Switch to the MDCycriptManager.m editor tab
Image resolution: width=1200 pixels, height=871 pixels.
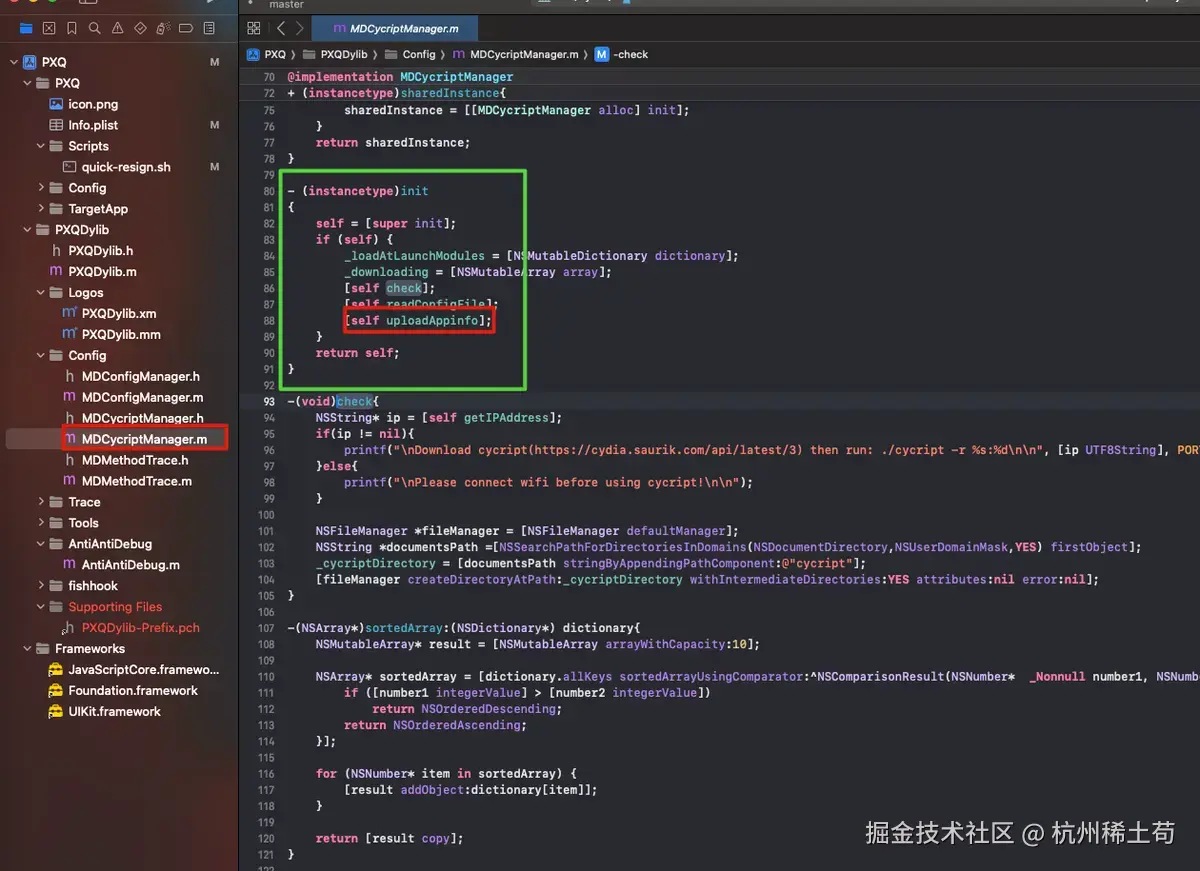click(395, 29)
